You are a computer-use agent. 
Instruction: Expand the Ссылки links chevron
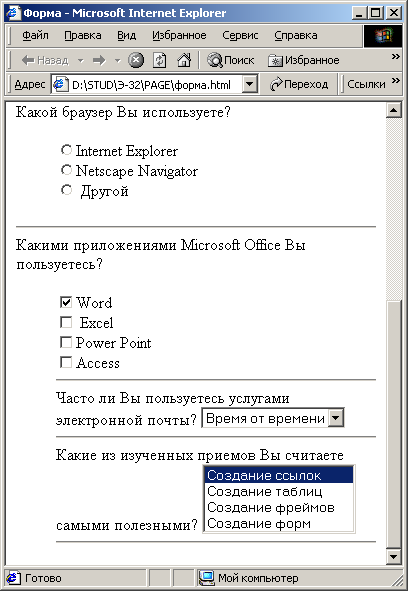(395, 80)
